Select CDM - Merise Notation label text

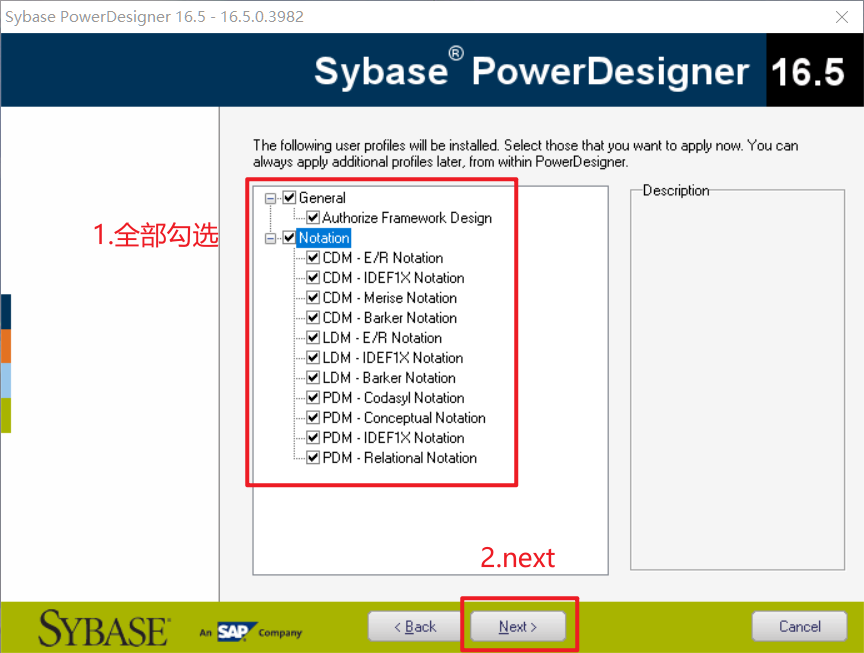coord(390,298)
